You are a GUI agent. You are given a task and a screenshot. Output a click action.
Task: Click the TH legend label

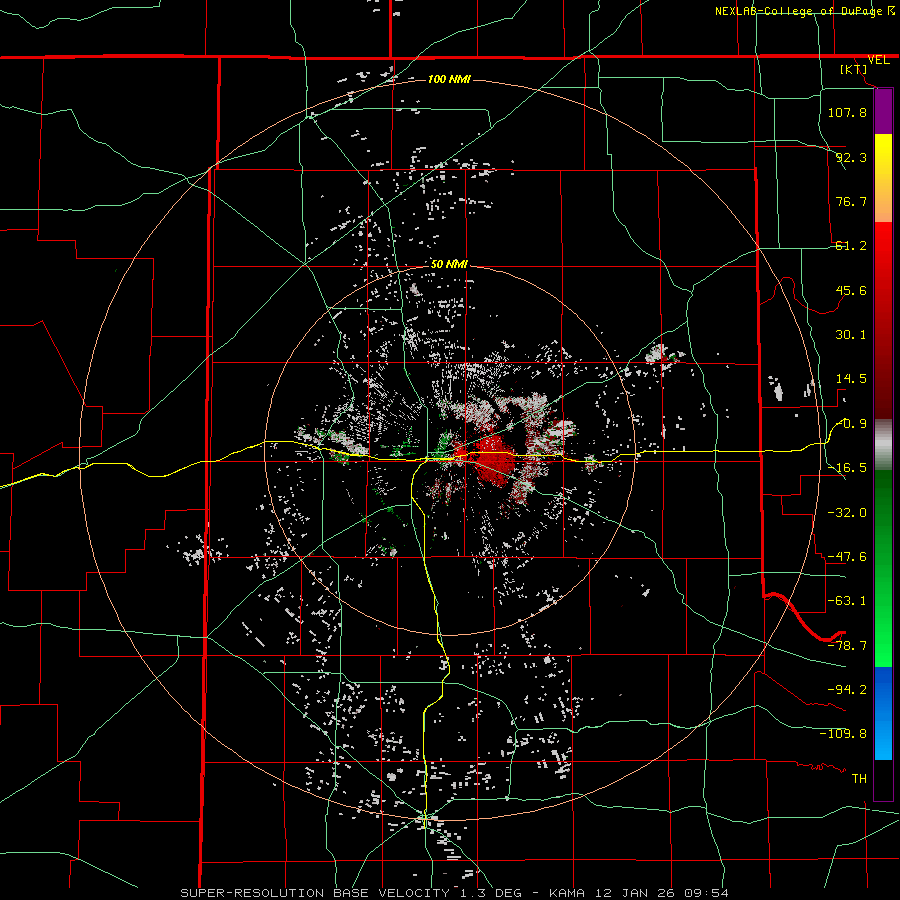pos(859,779)
